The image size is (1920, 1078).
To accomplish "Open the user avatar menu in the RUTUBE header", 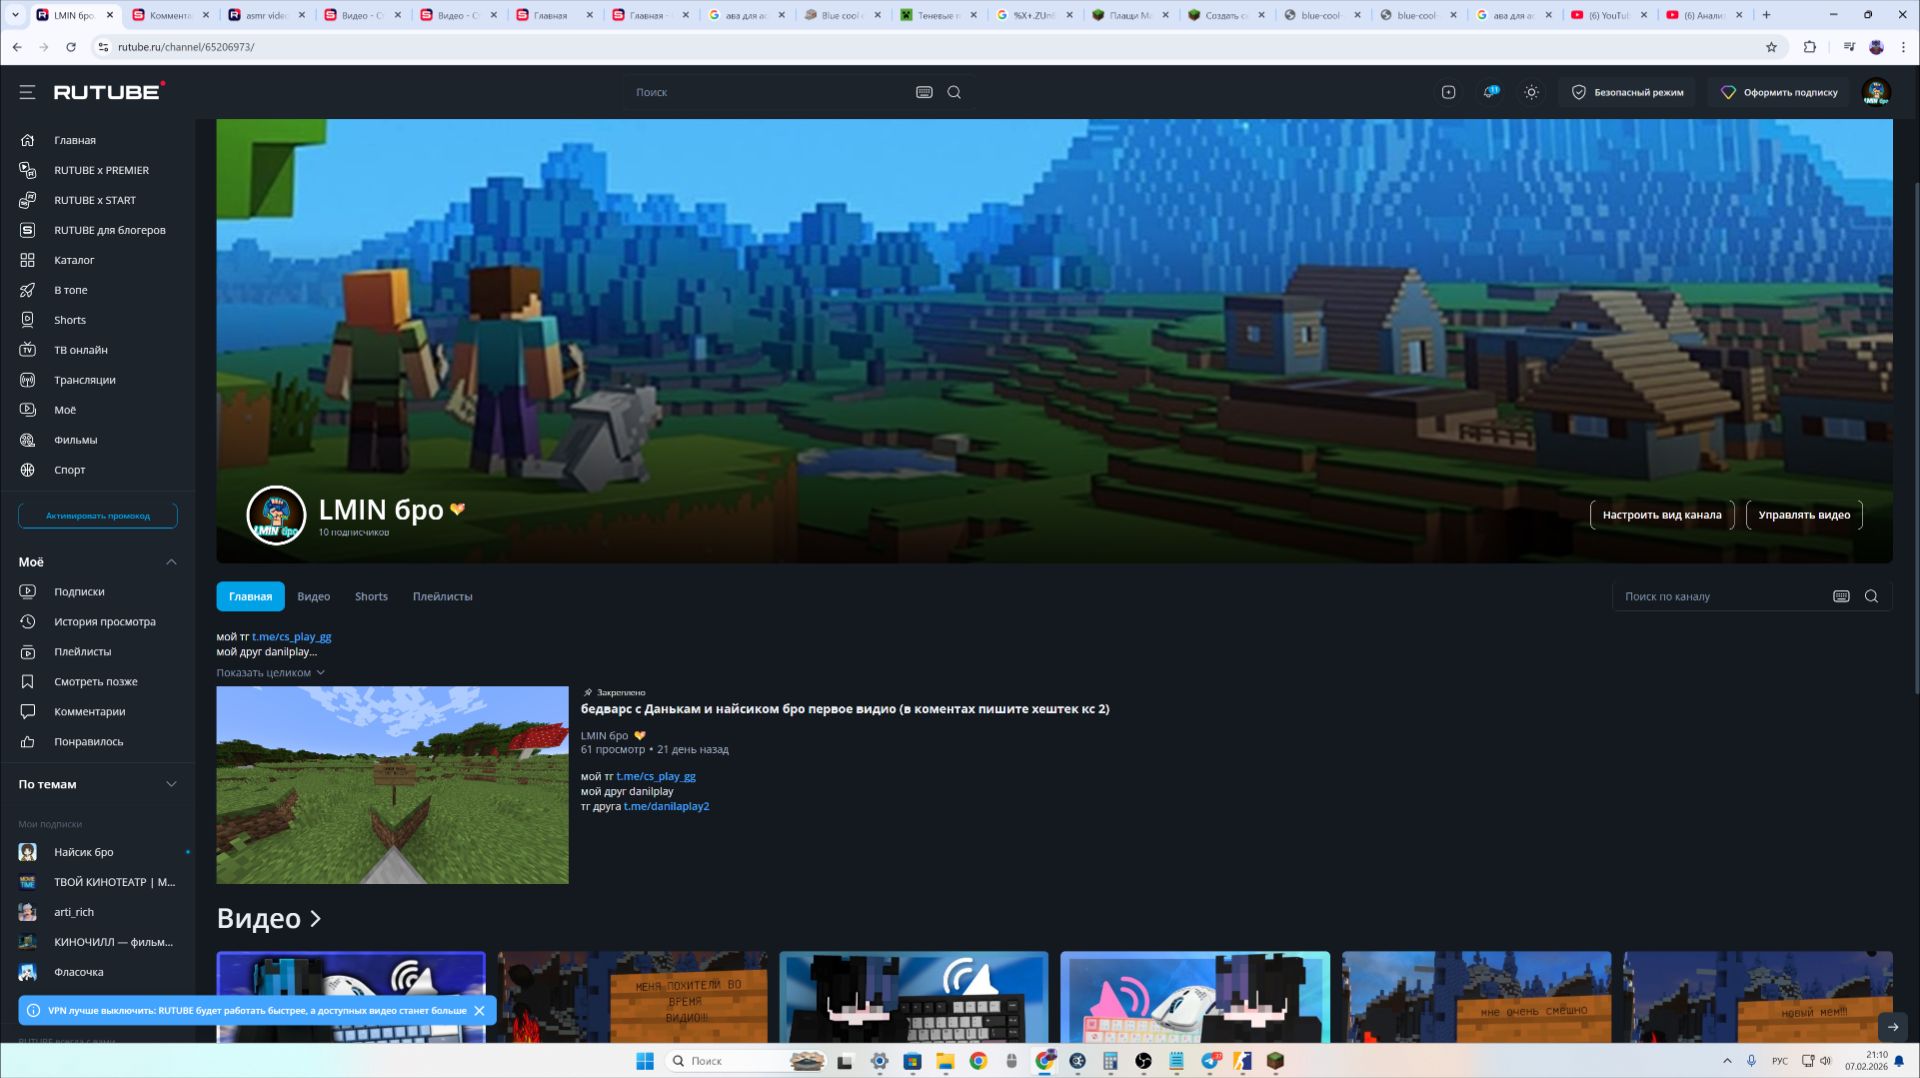I will 1875,92.
